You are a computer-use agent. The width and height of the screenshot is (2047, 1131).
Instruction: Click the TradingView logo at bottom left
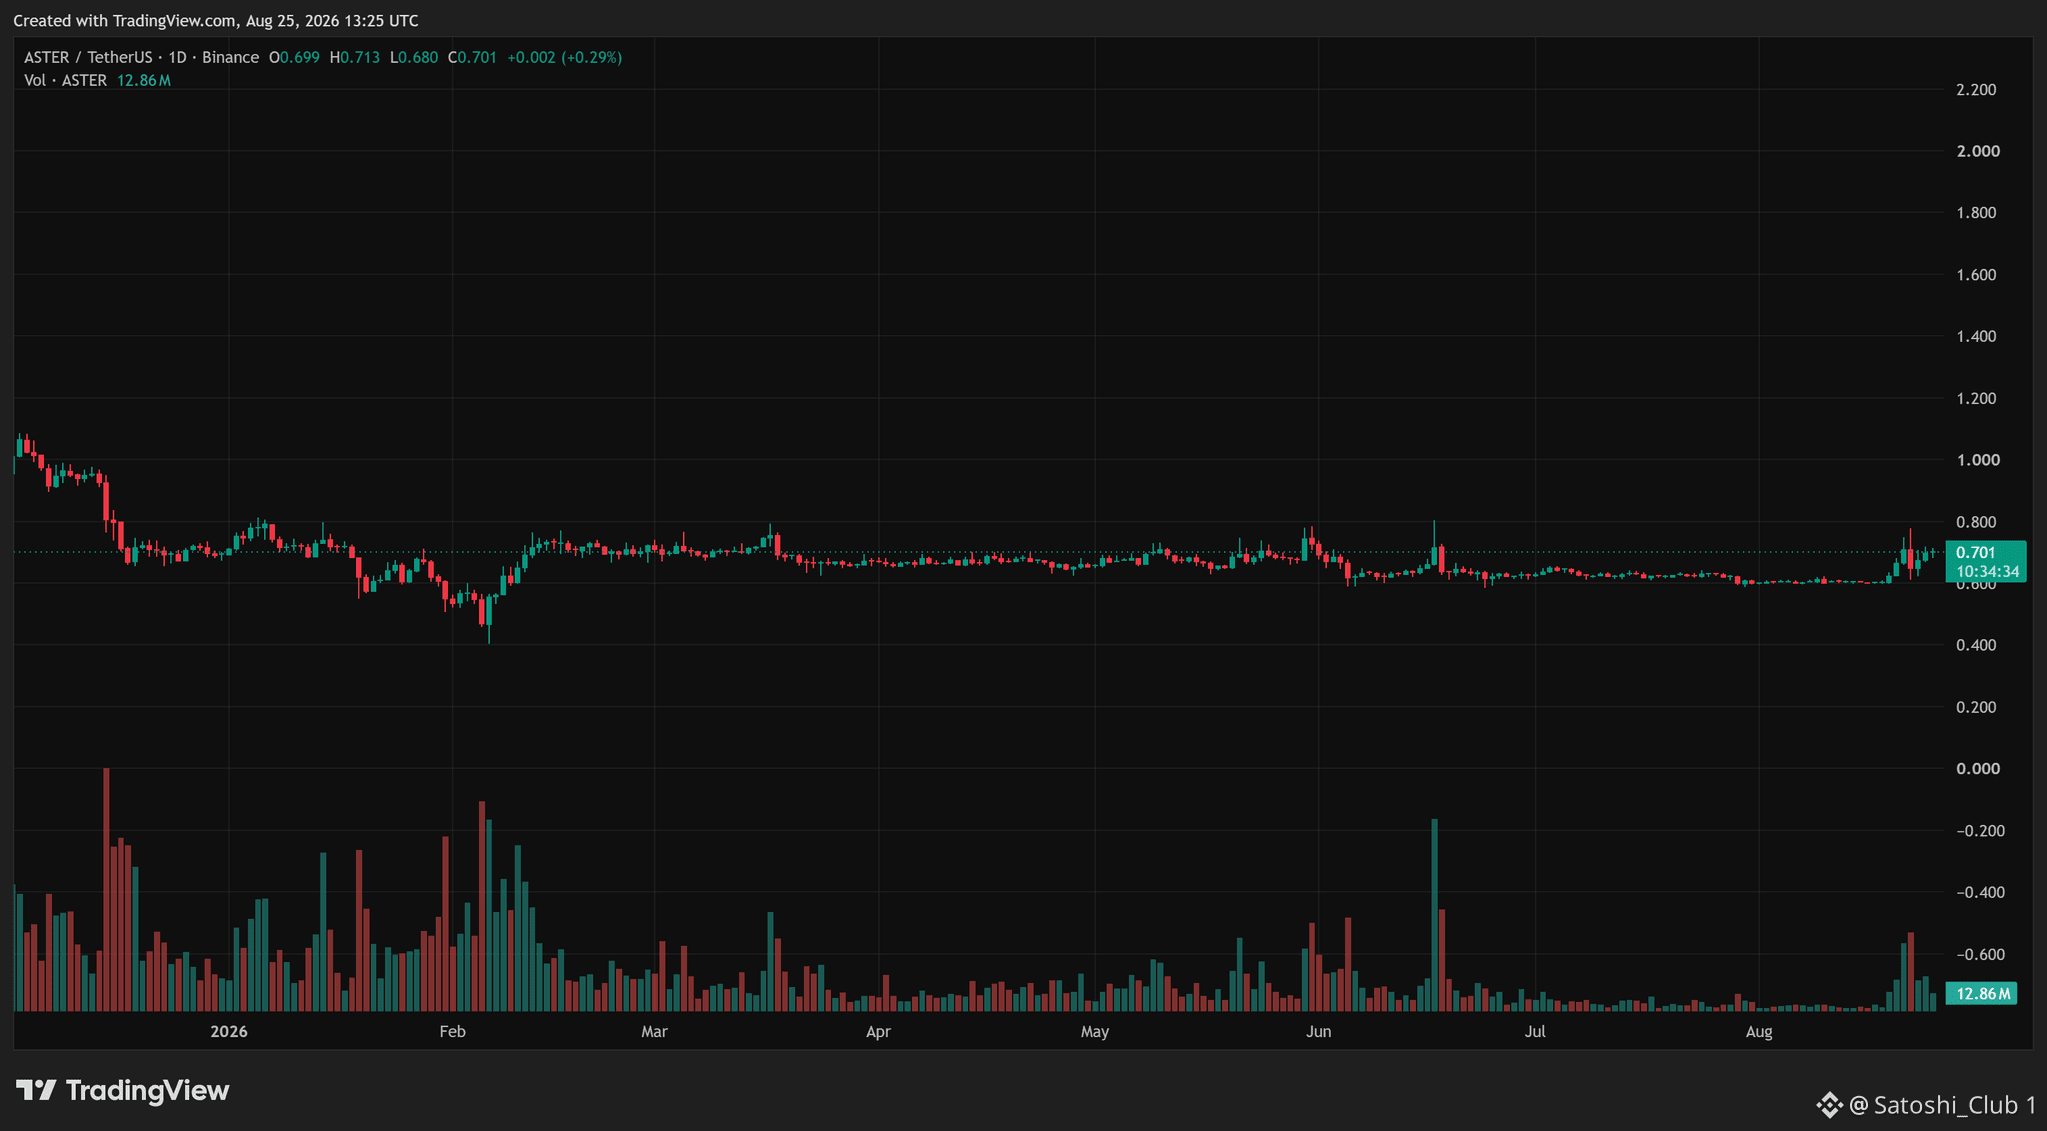coord(123,1090)
